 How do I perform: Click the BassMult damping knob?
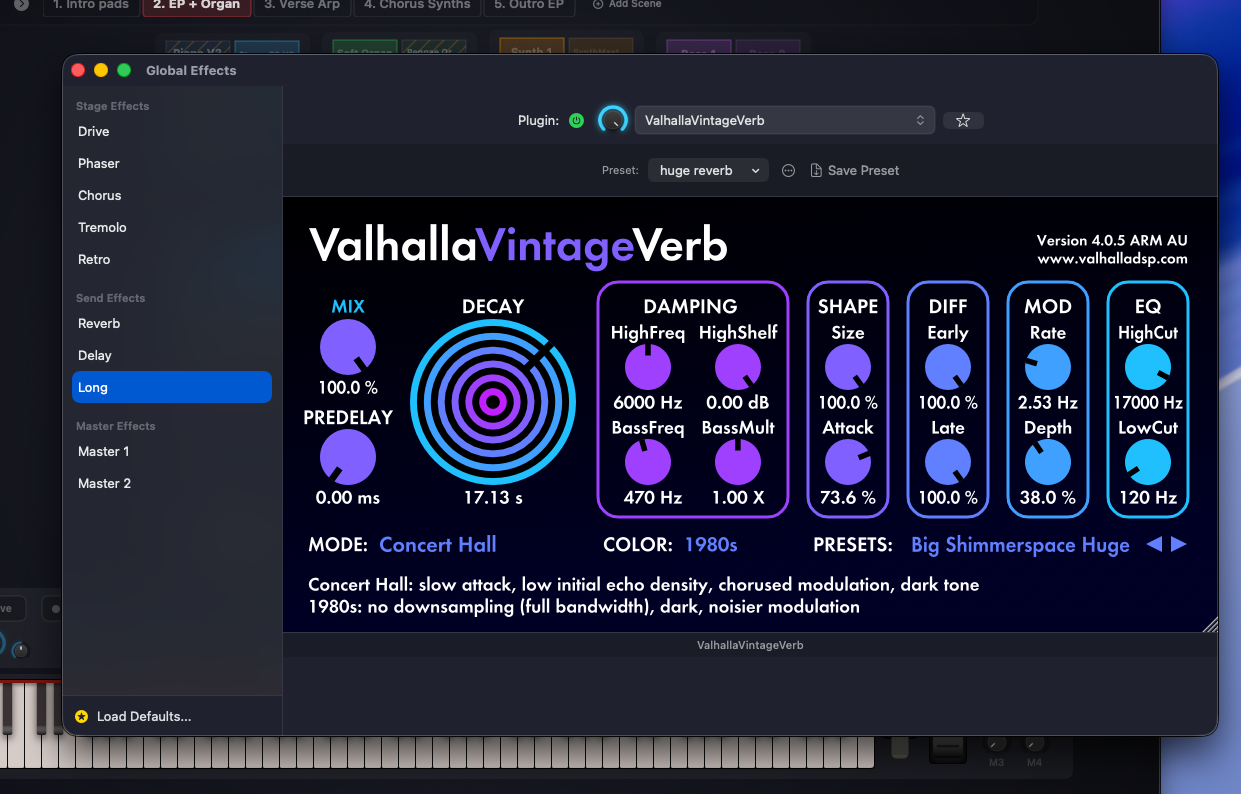(738, 463)
